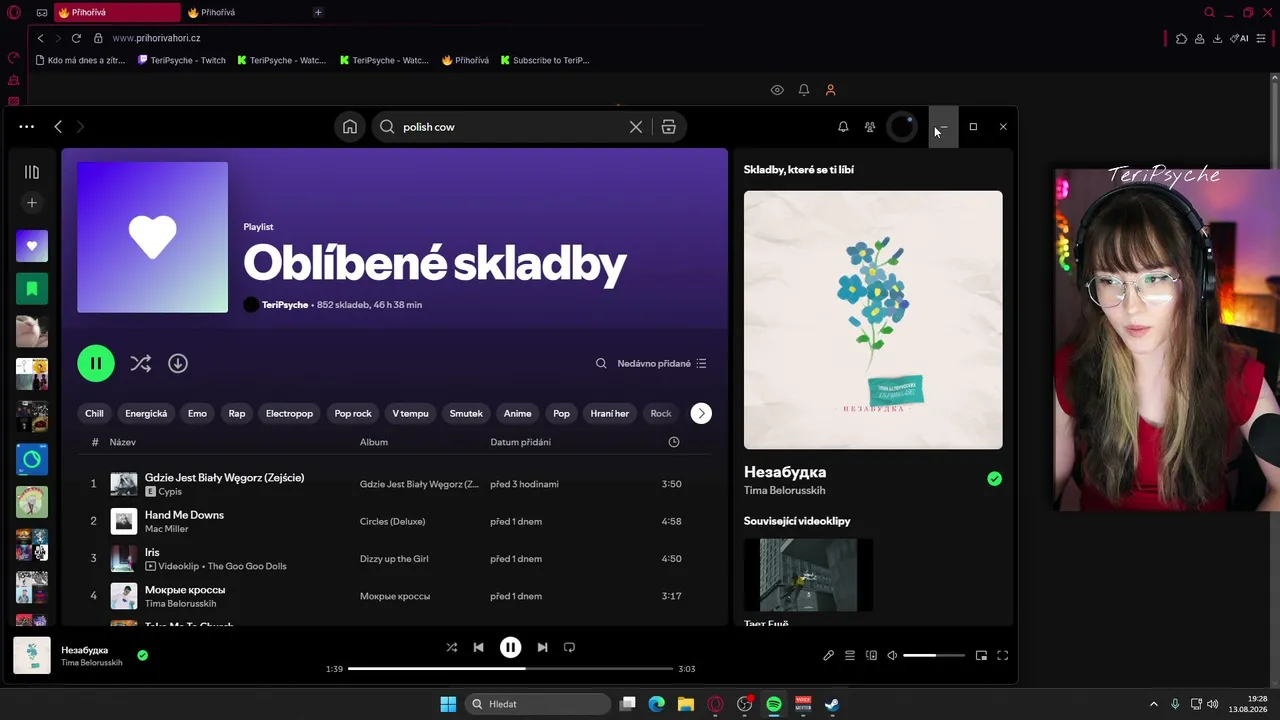This screenshot has width=1280, height=720.
Task: Filter songs by Energická
Action: (146, 413)
